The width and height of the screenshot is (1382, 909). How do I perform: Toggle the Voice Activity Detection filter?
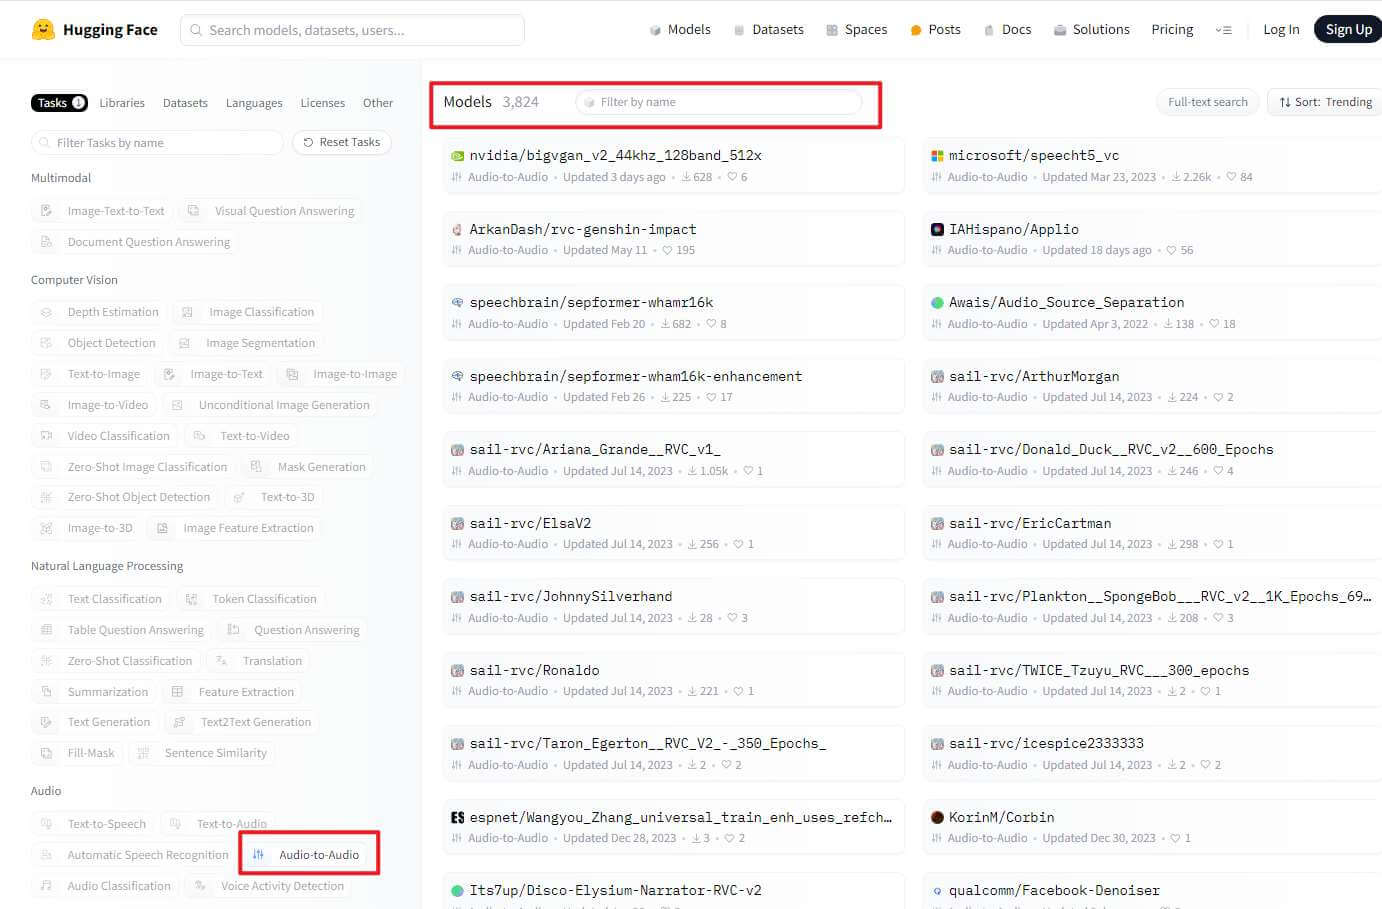[268, 886]
